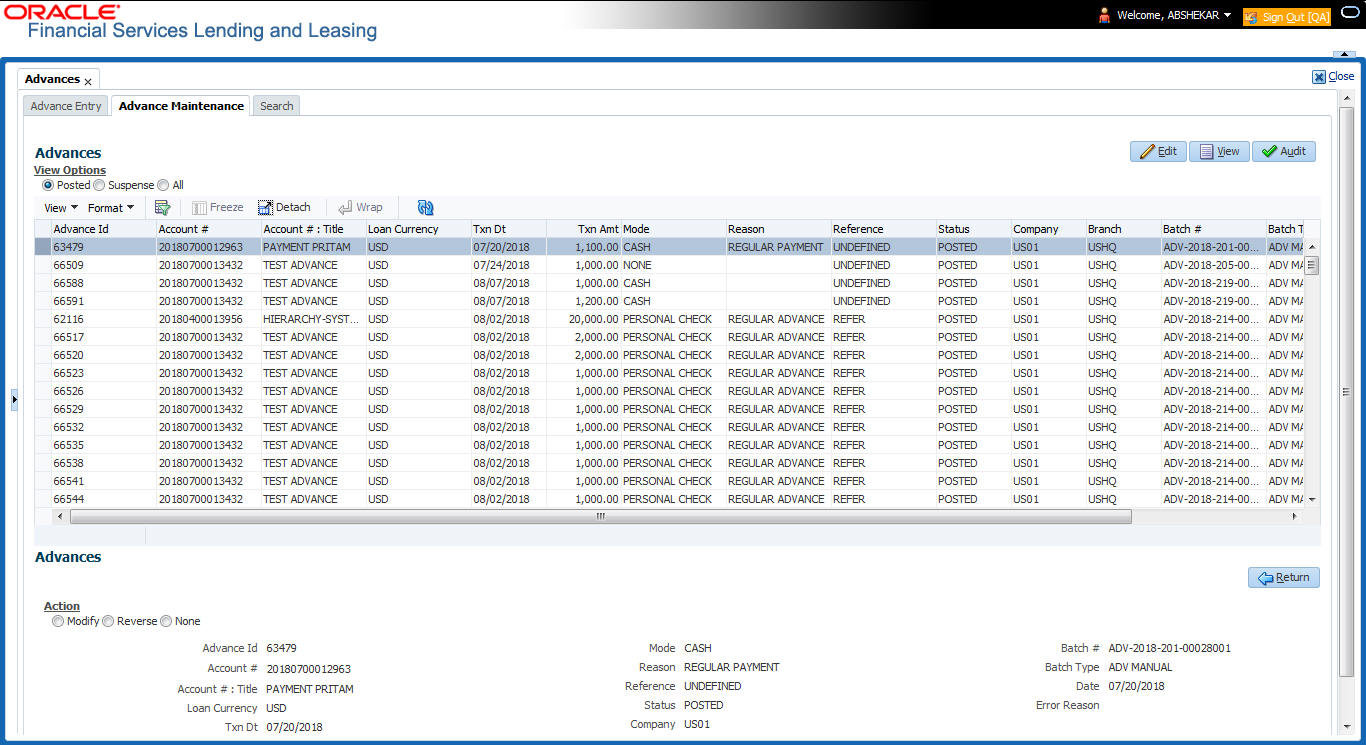Switch to the Advance Entry tab
1366x745 pixels.
point(66,106)
